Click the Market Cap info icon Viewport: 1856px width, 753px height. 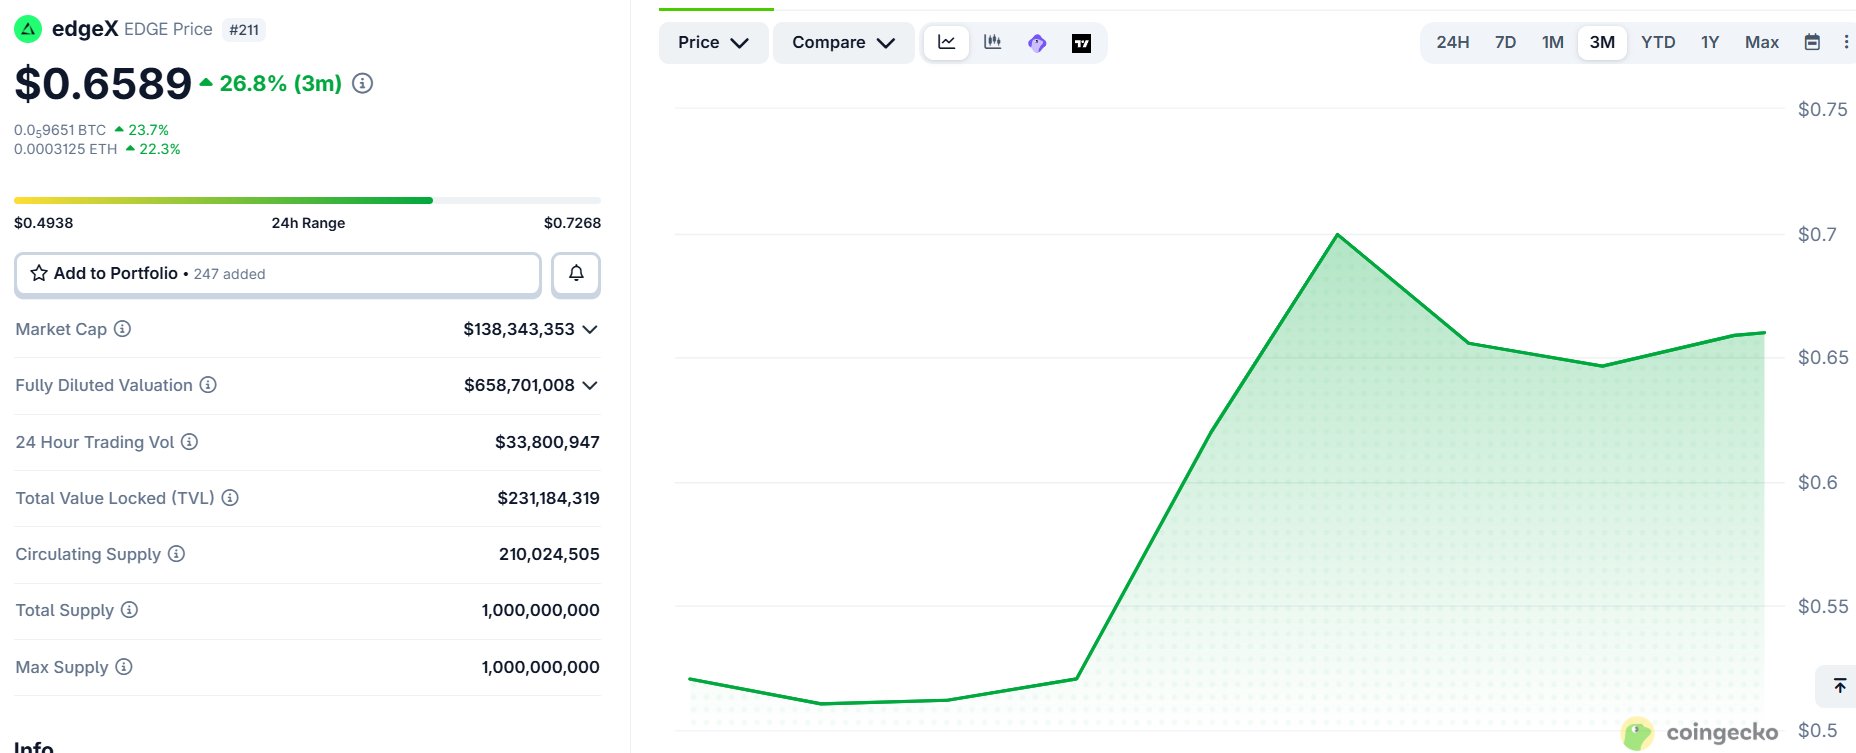coord(122,329)
